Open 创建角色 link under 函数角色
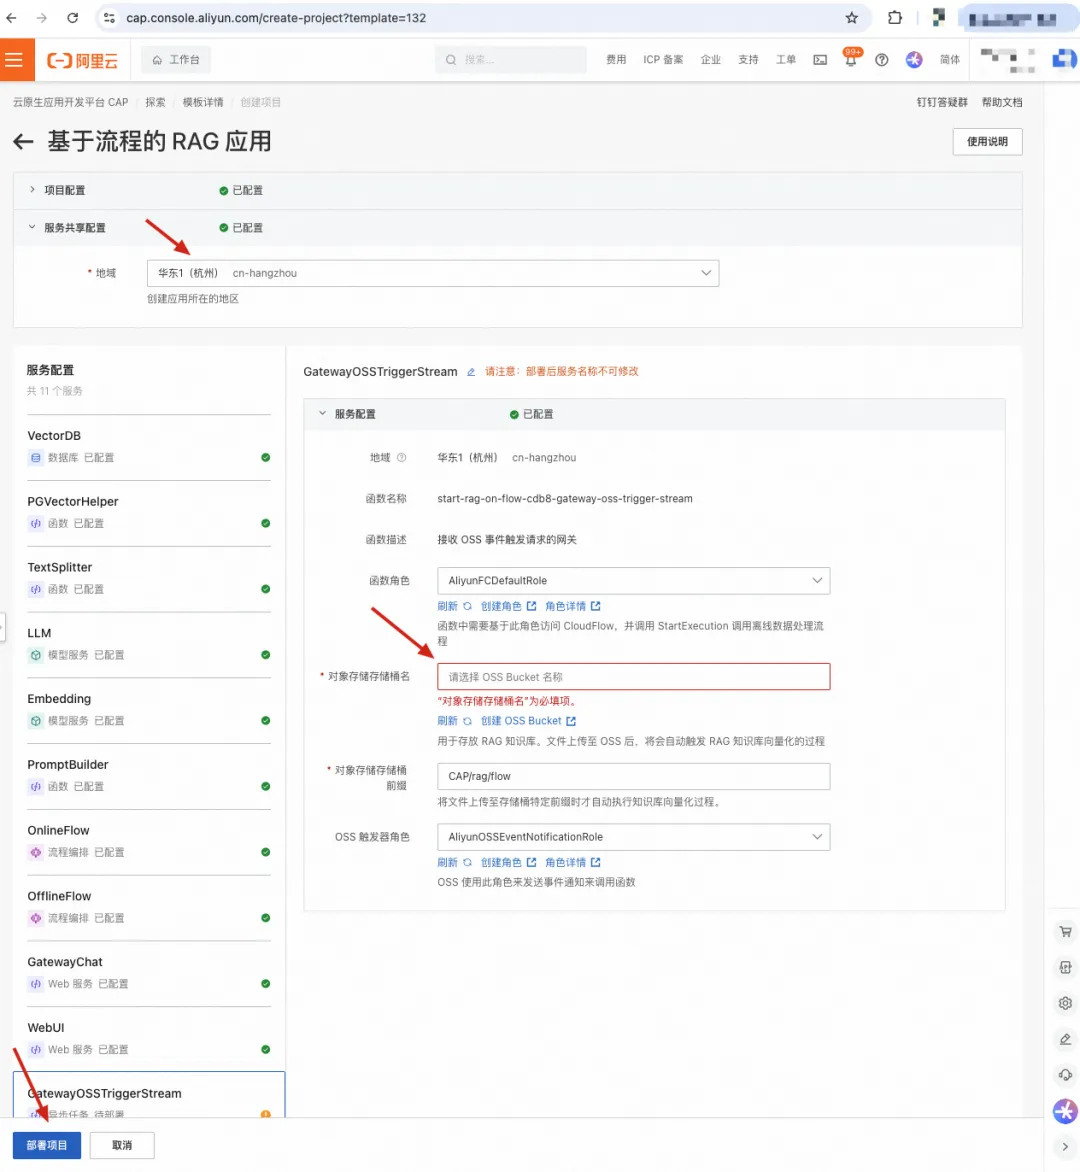The width and height of the screenshot is (1080, 1172). tap(508, 606)
